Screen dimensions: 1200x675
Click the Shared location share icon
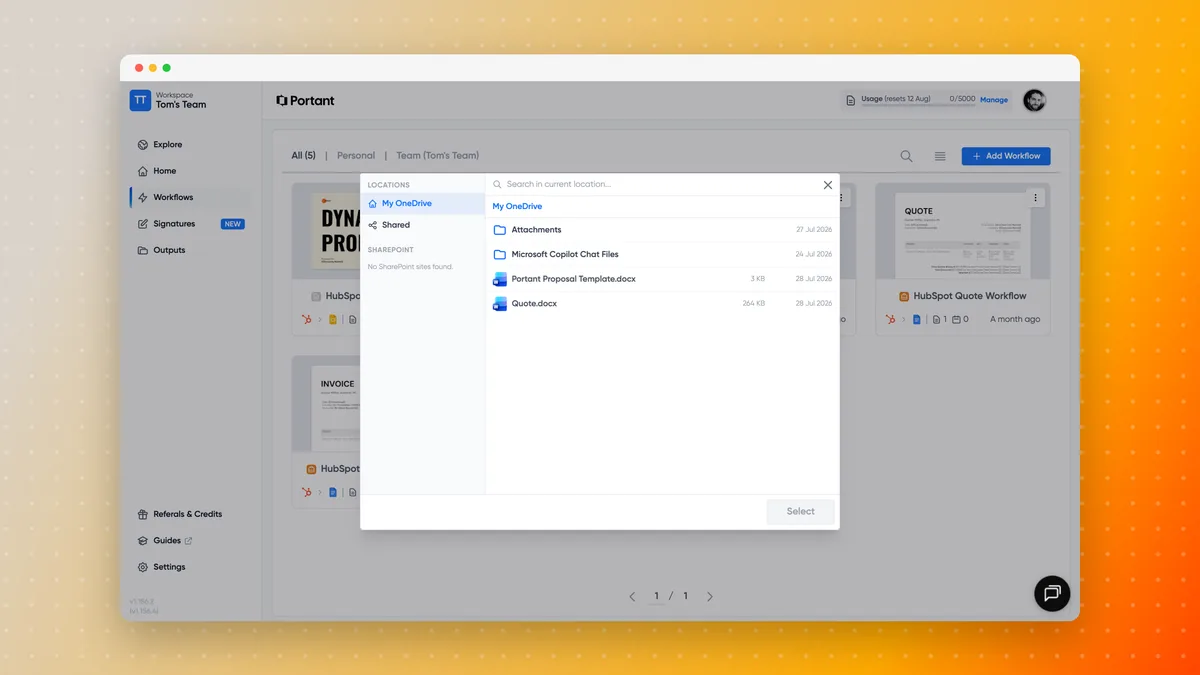coord(373,225)
